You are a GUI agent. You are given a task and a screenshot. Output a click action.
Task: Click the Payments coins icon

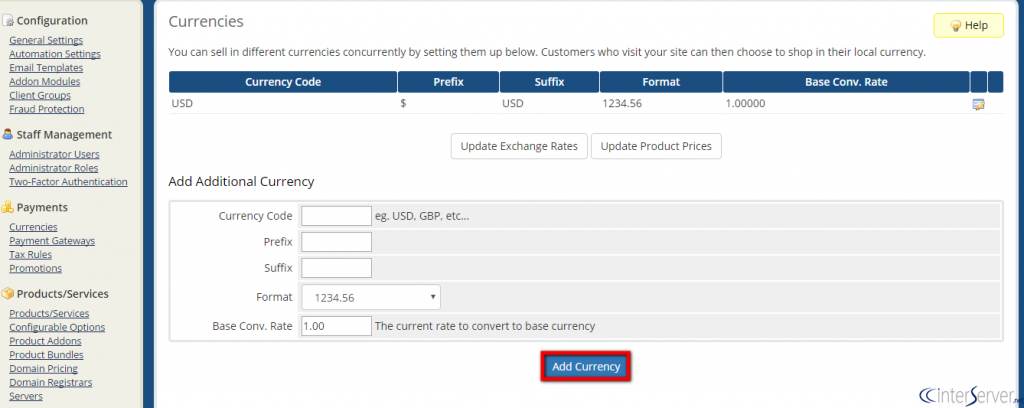click(8, 207)
